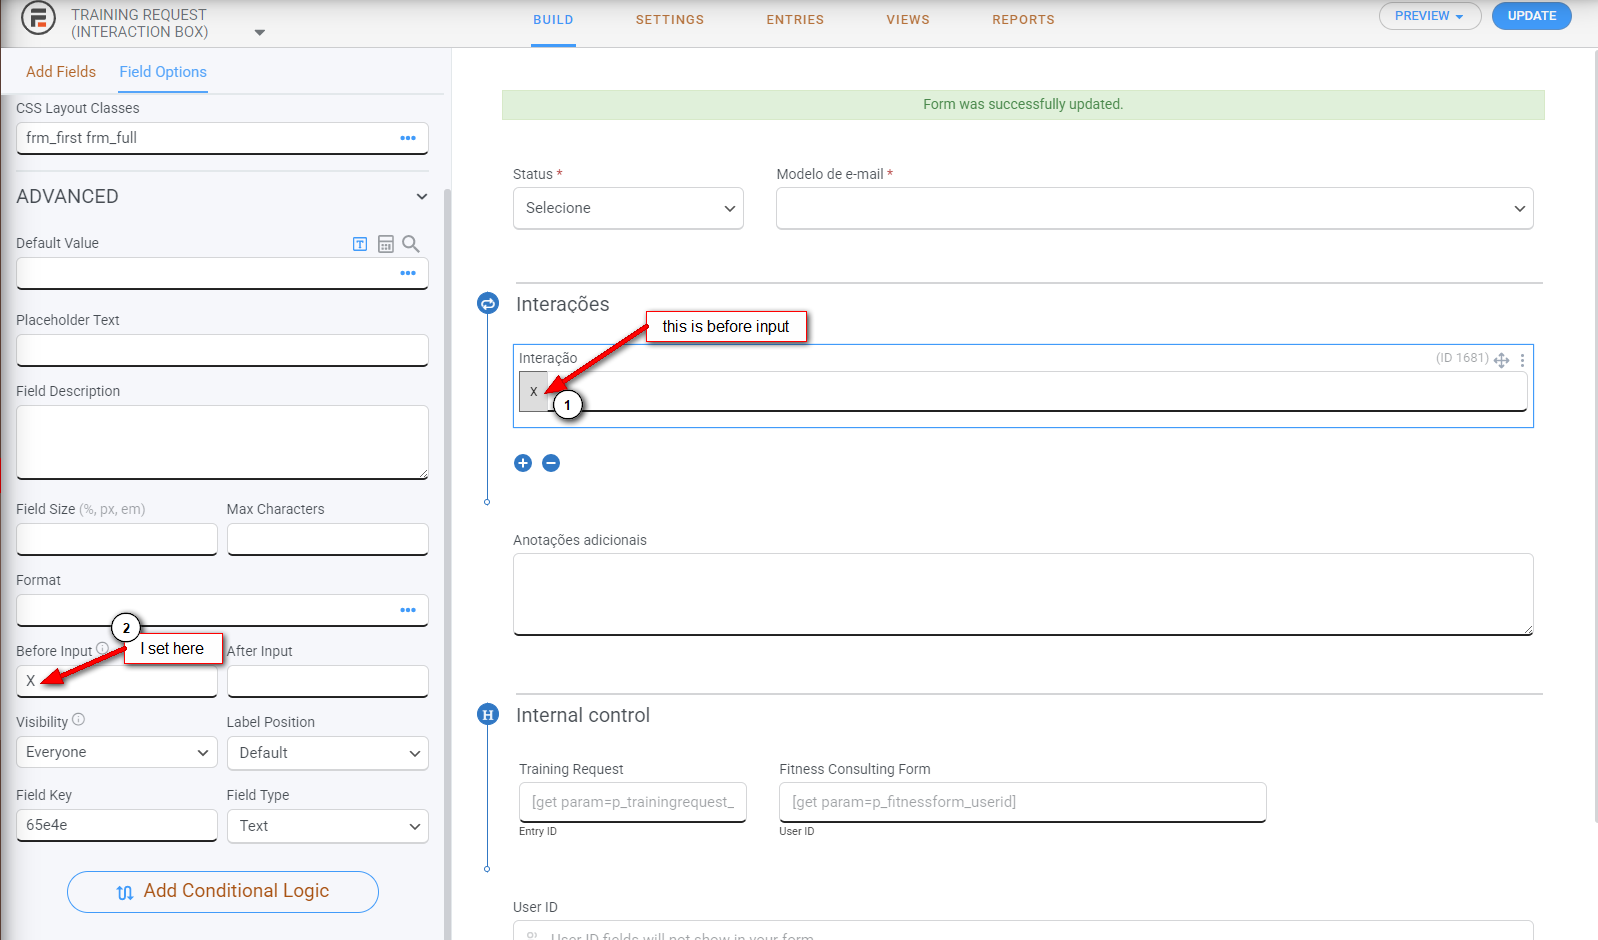Click the magnifier icon beside Default Value

pyautogui.click(x=411, y=244)
